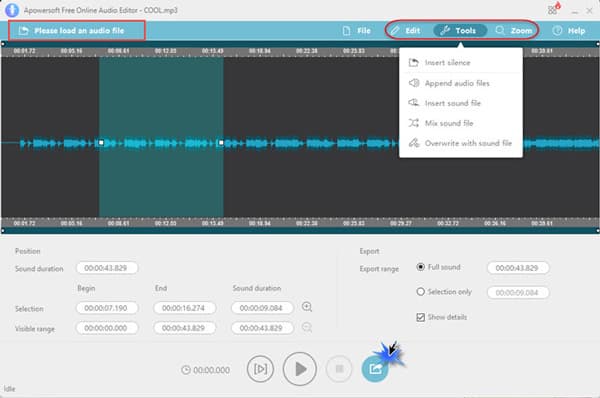Open the Tools menu
This screenshot has height=398, width=600.
pos(460,31)
